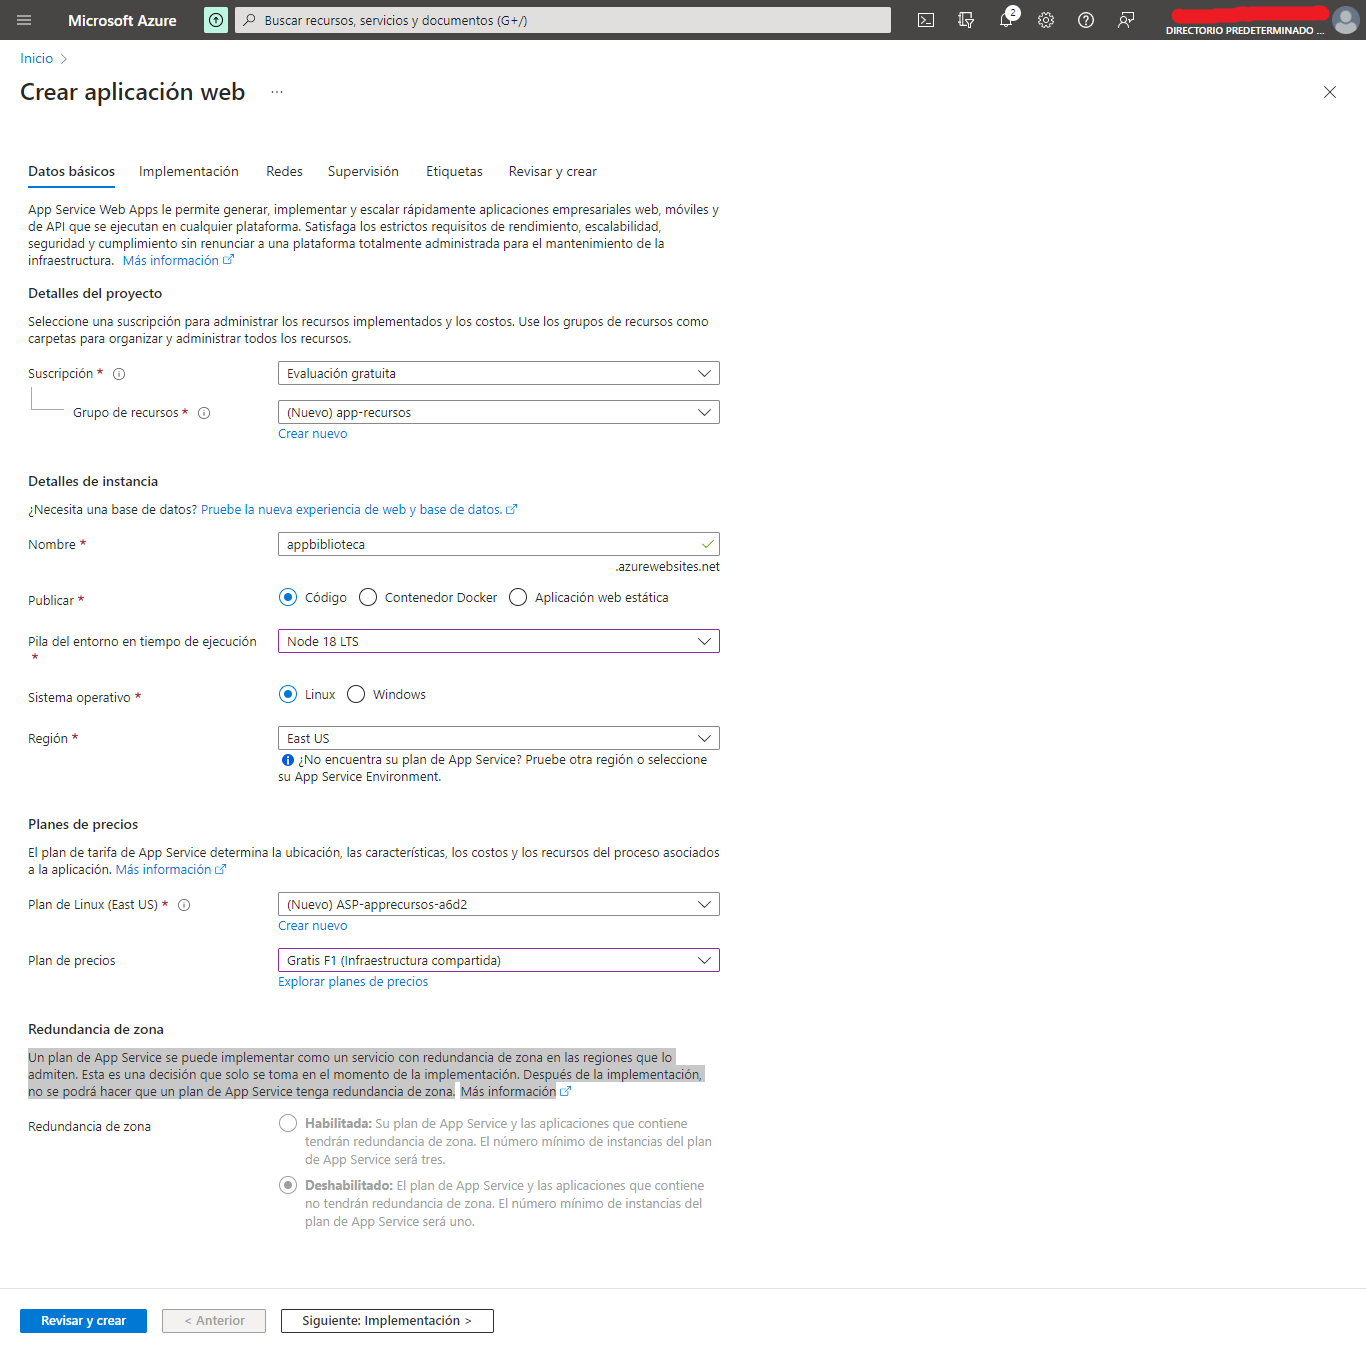
Task: Switch to Datos básicos tab
Action: [x=71, y=172]
